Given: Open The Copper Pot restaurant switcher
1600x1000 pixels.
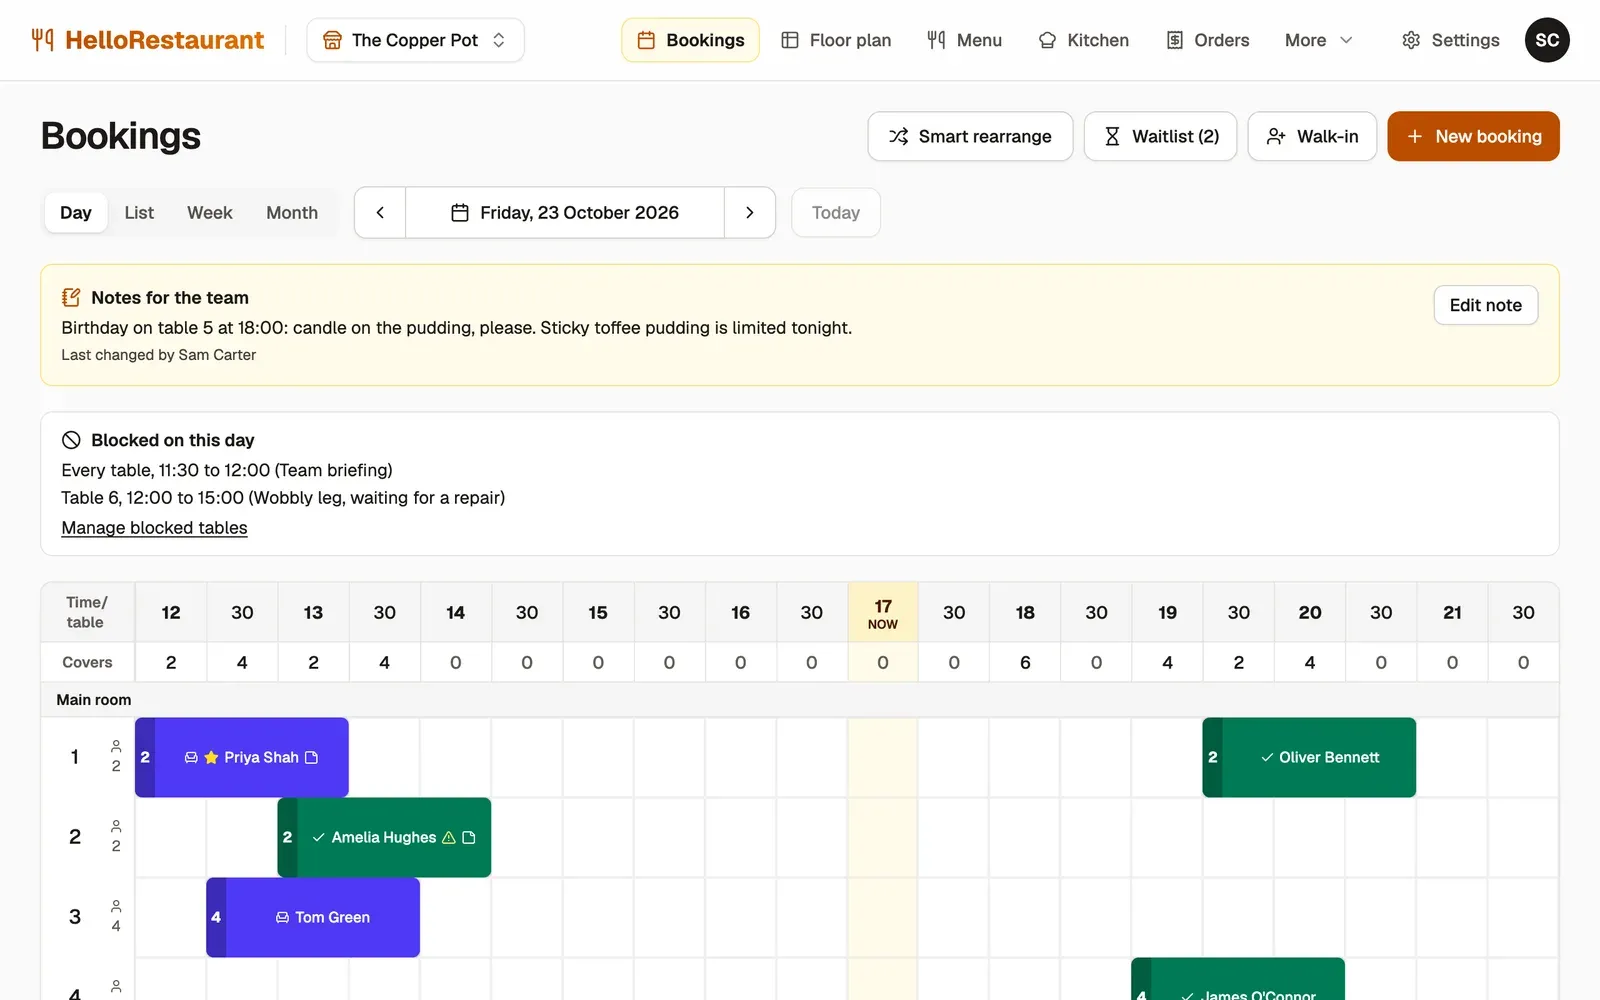Looking at the screenshot, I should 415,40.
